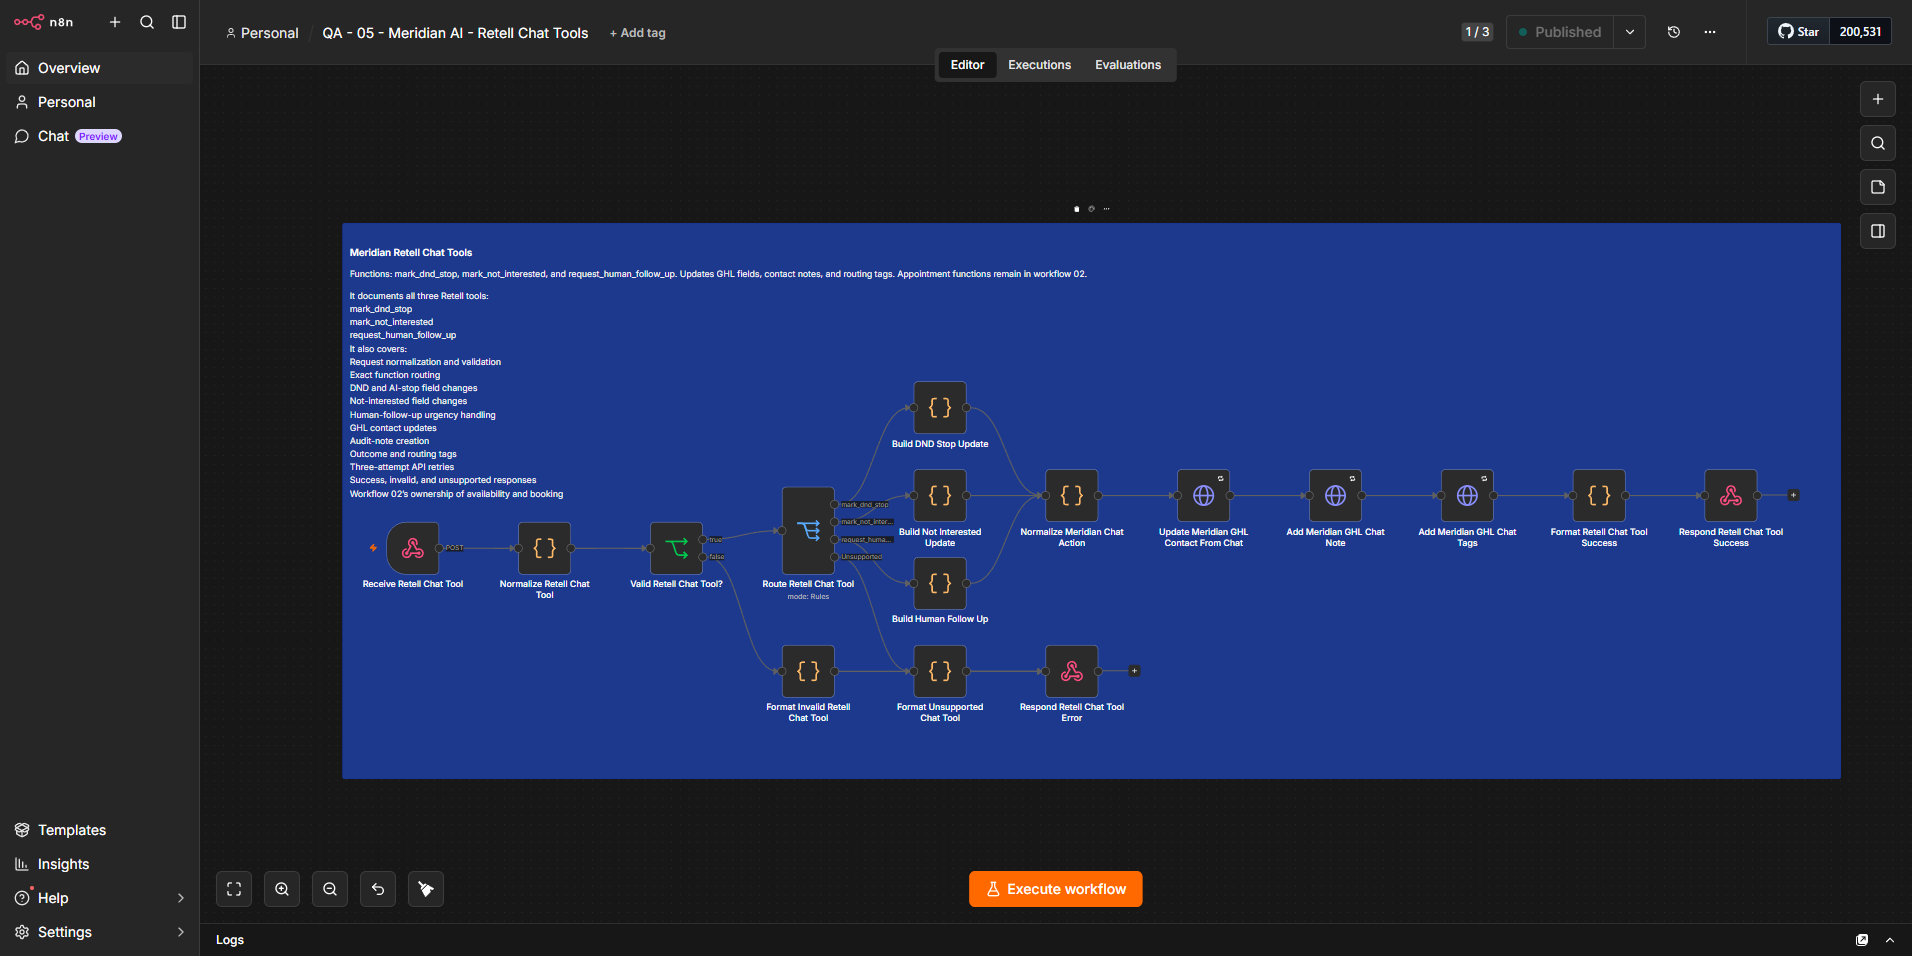Screen dimensions: 1912x956
Task: Select the Add Meridian GHL Chat Tags node
Action: point(1467,495)
